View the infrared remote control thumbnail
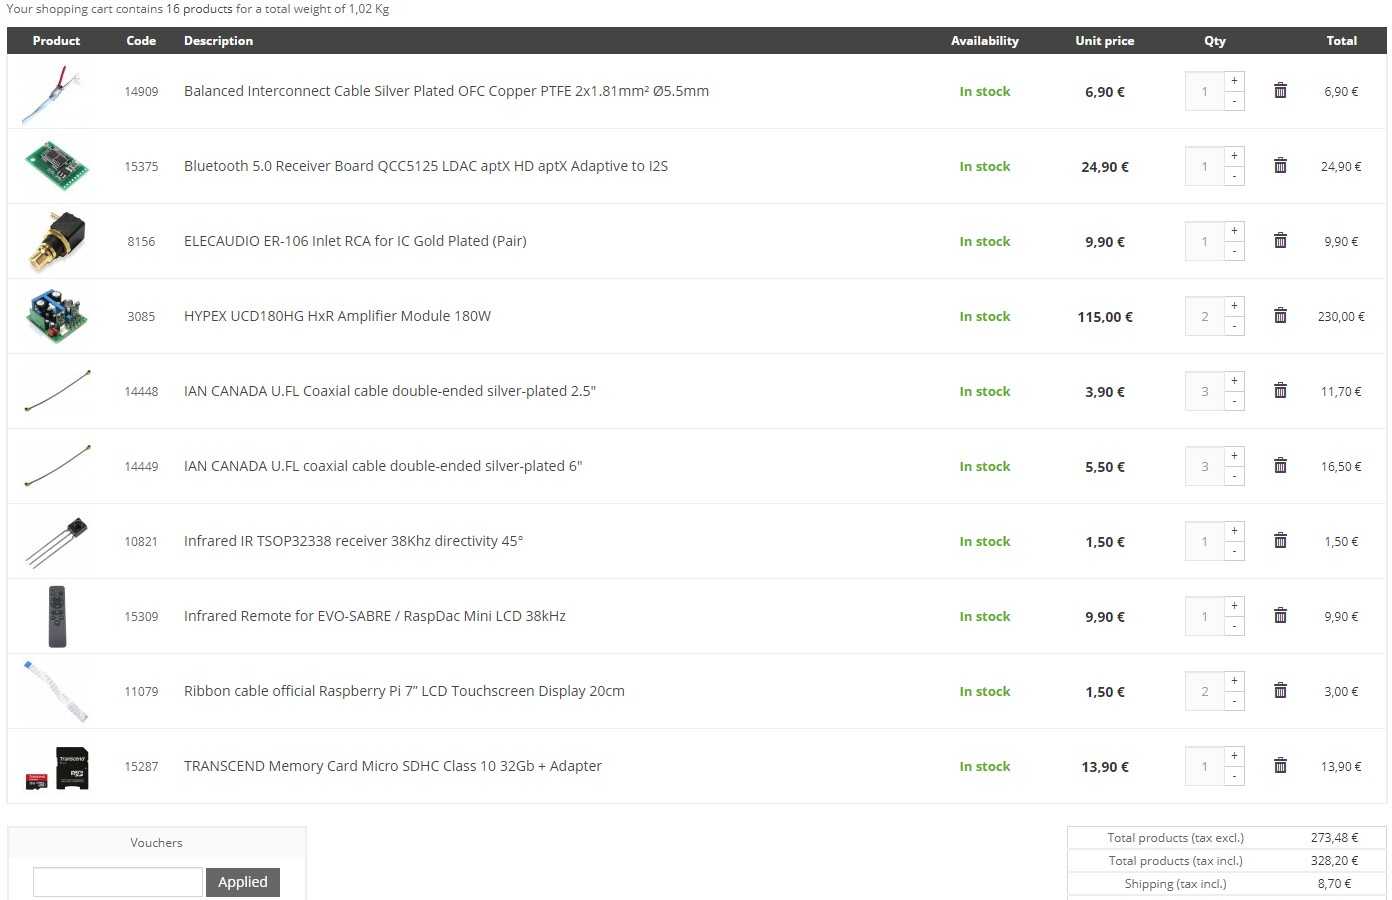Screen dimensions: 1392x900 (x=56, y=616)
